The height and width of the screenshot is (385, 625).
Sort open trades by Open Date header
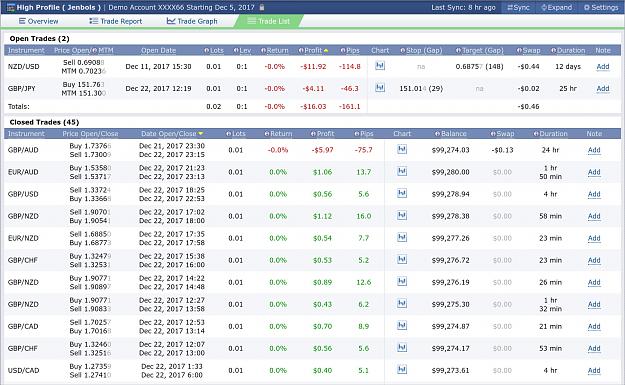pyautogui.click(x=158, y=50)
